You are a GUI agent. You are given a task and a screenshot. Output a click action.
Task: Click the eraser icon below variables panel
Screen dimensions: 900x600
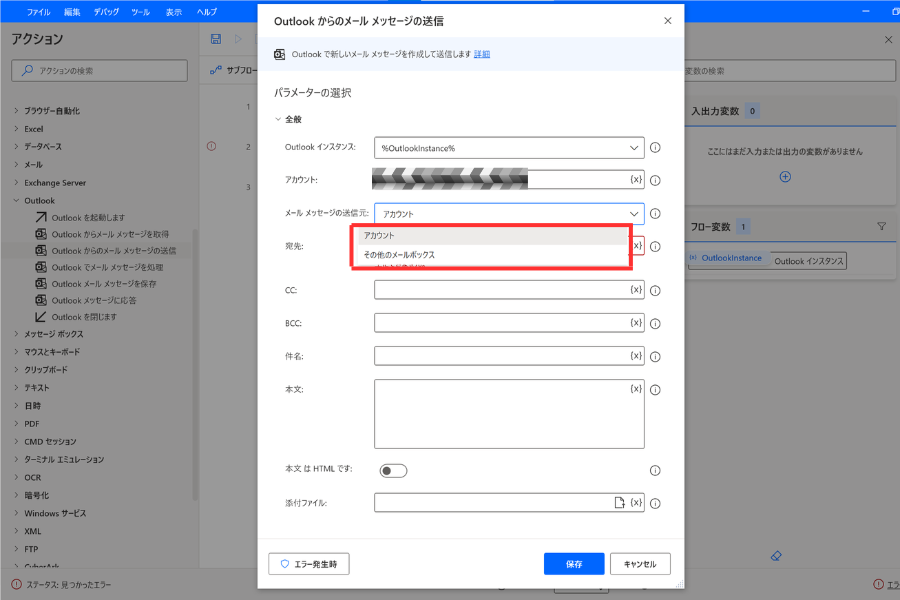pyautogui.click(x=776, y=556)
